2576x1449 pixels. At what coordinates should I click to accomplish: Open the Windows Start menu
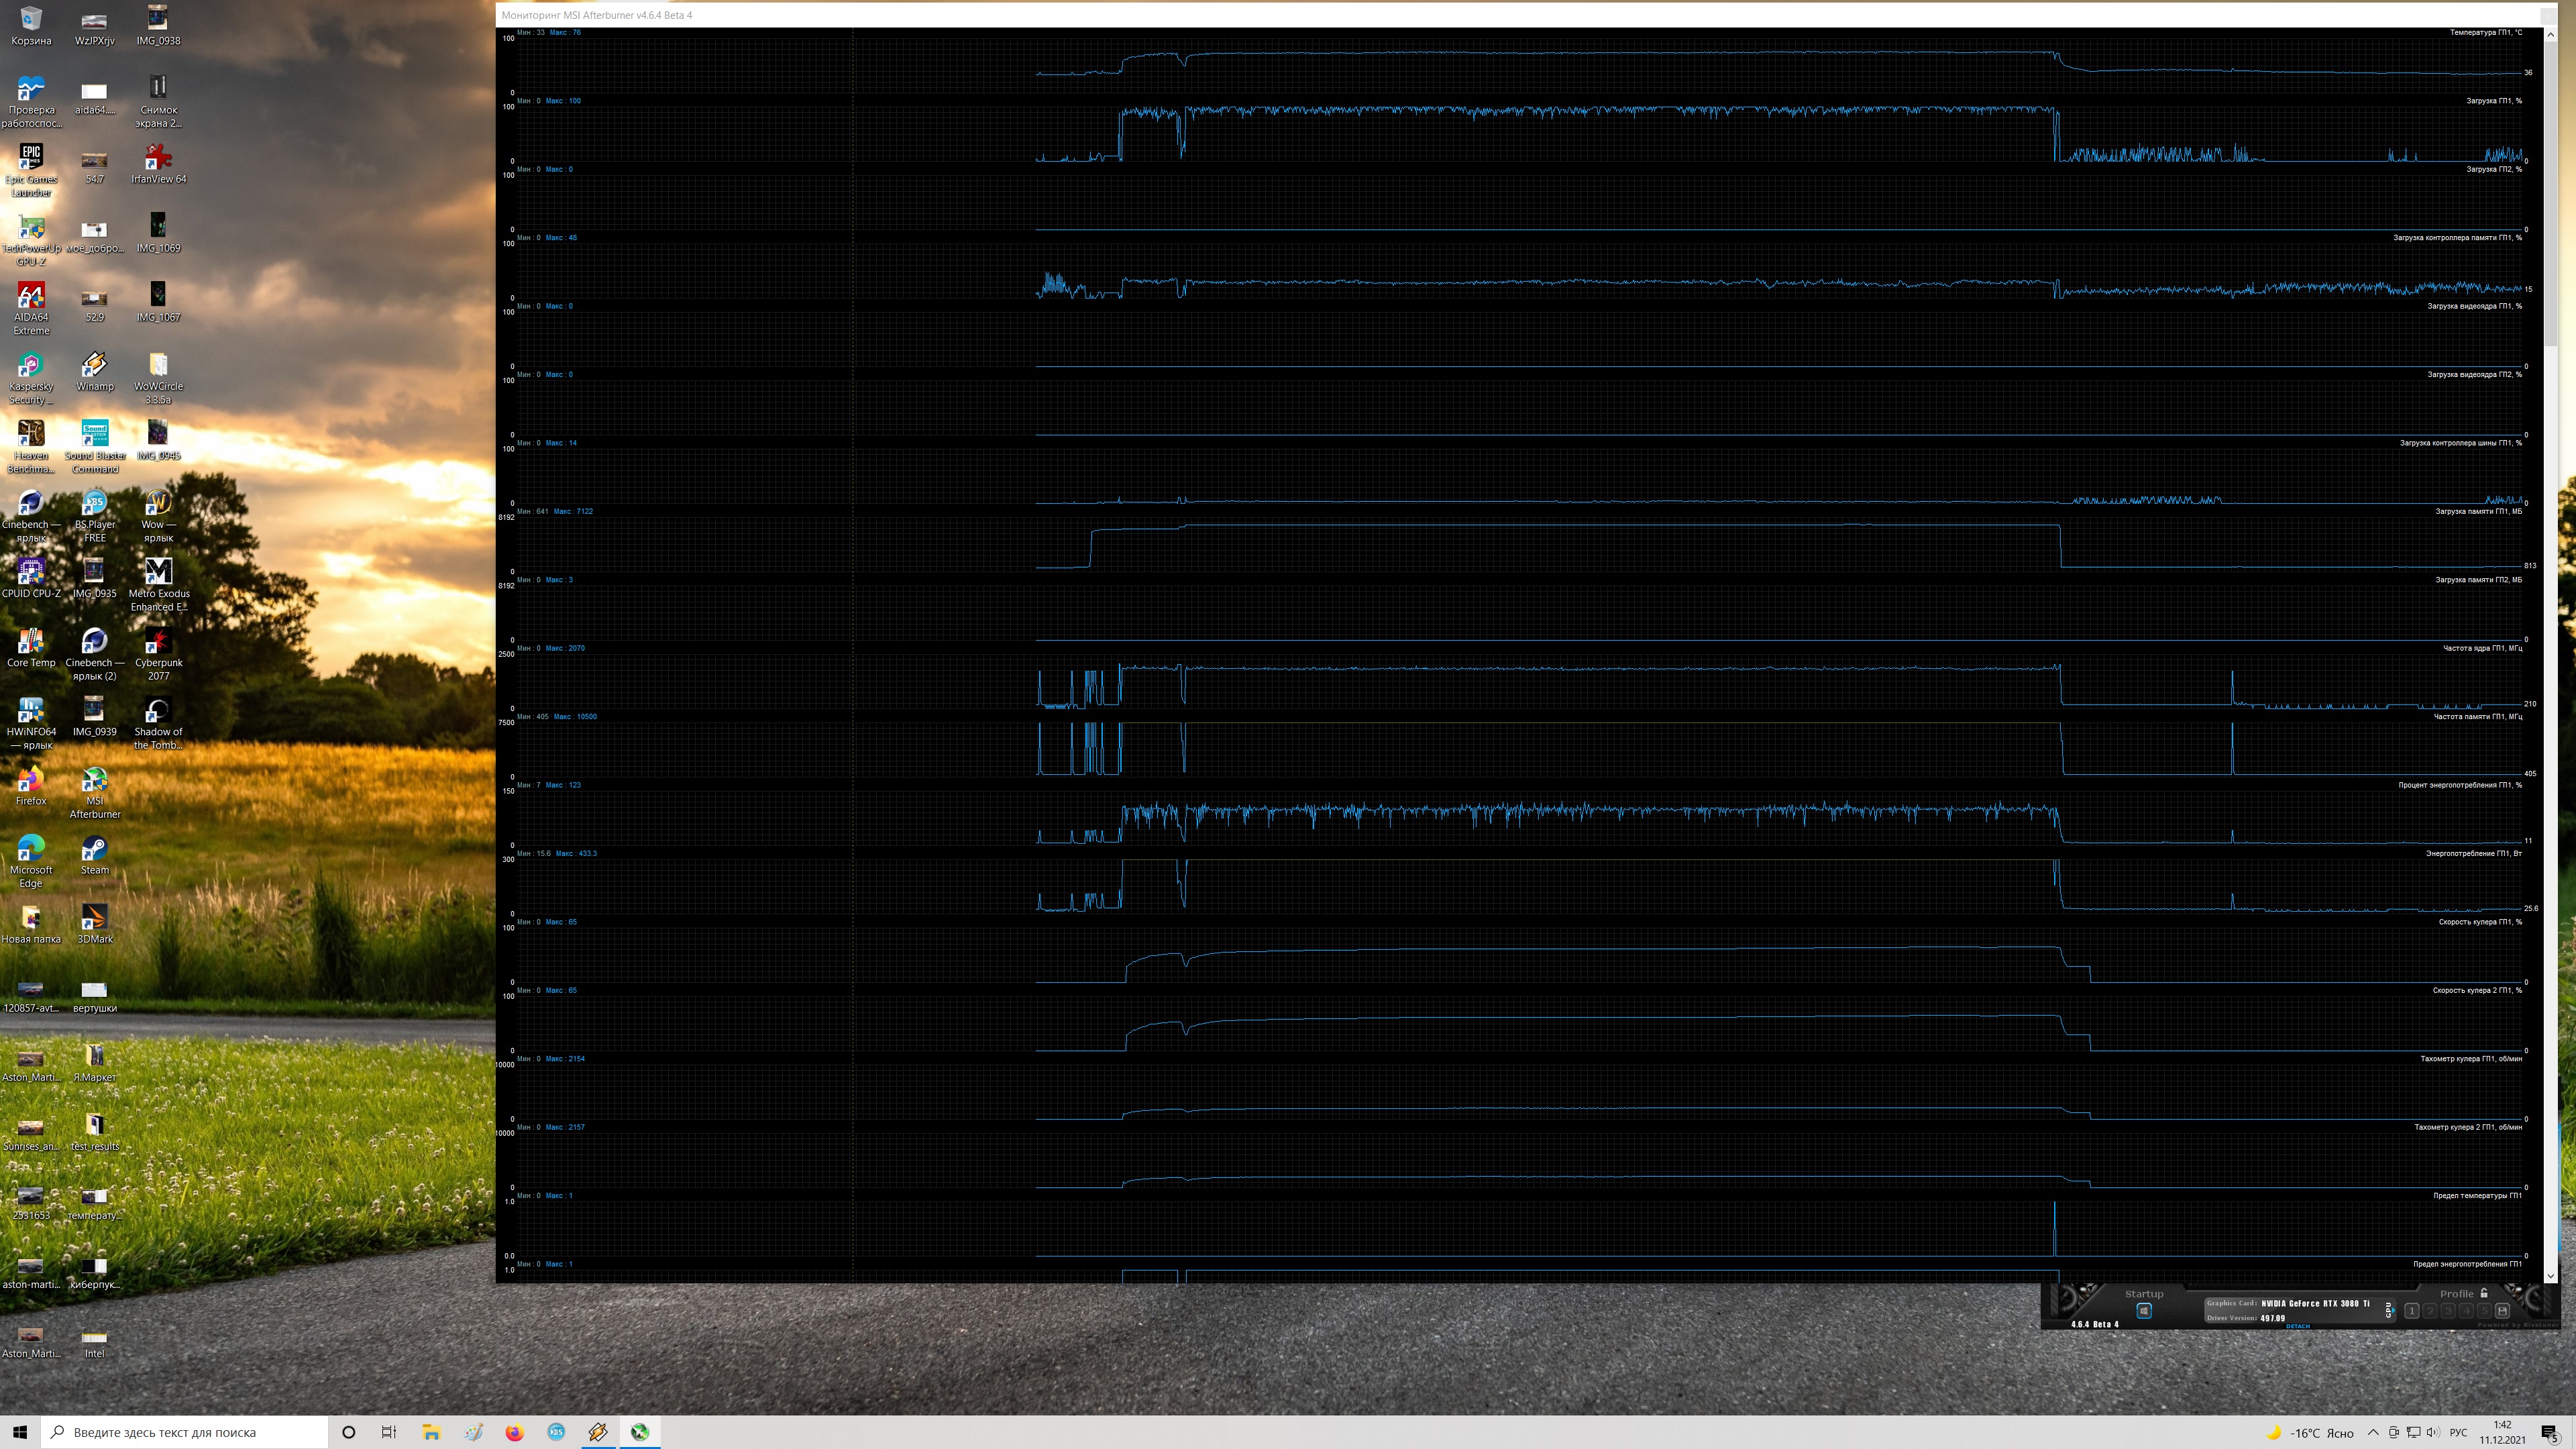click(20, 1432)
